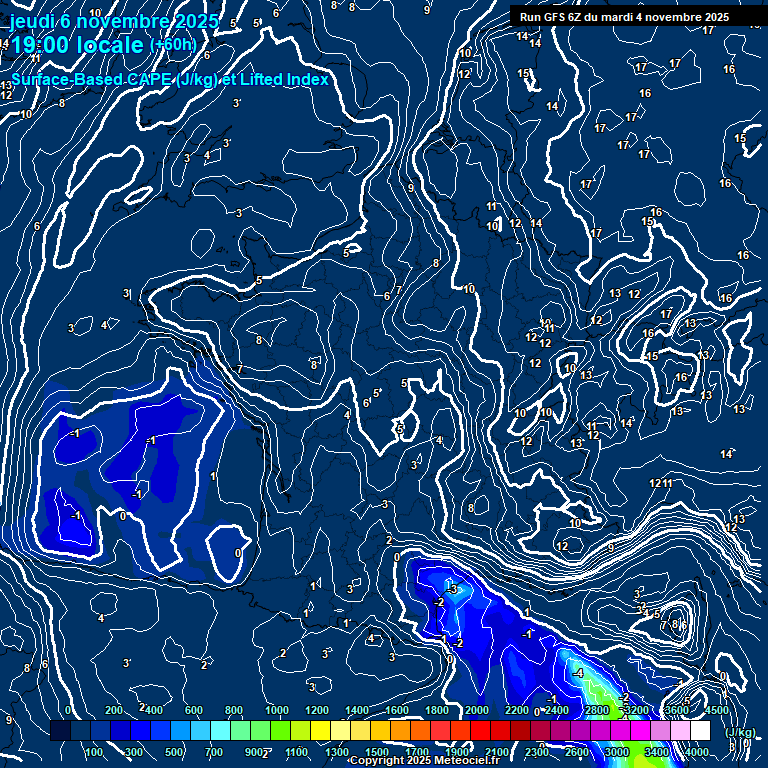Click the 'Copyright 2025 Meteociel.fr' text
Image resolution: width=768 pixels, height=768 pixels.
(425, 760)
